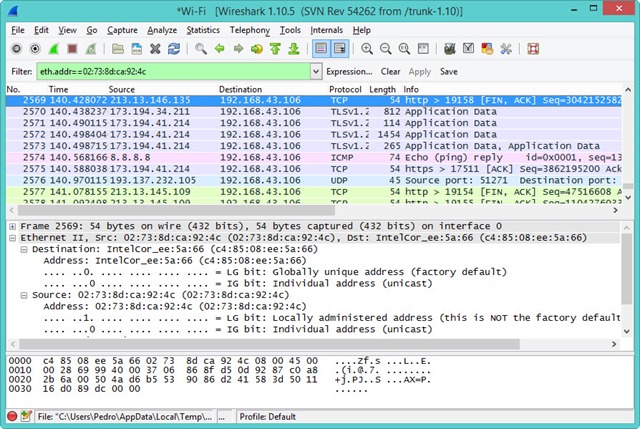The height and width of the screenshot is (429, 640).
Task: Select packet 2572 with length 1454
Action: 313,134
